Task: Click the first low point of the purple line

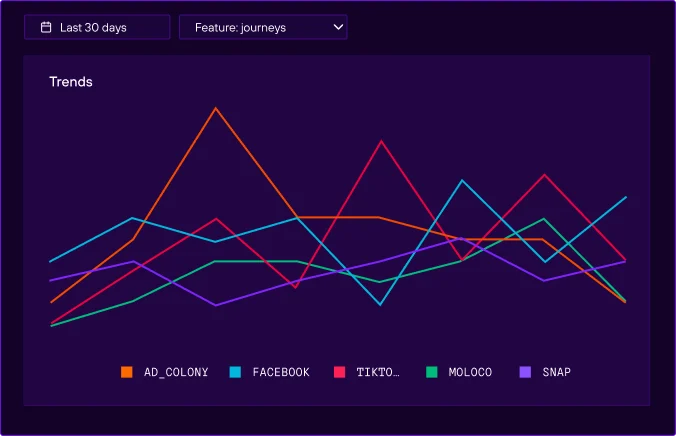Action: click(215, 305)
